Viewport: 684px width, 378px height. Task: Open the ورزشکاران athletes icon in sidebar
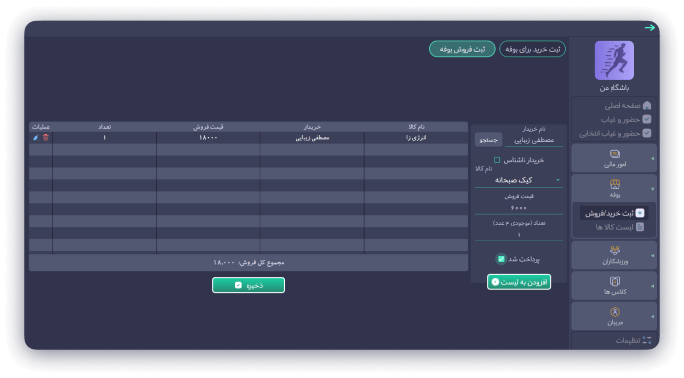click(615, 250)
